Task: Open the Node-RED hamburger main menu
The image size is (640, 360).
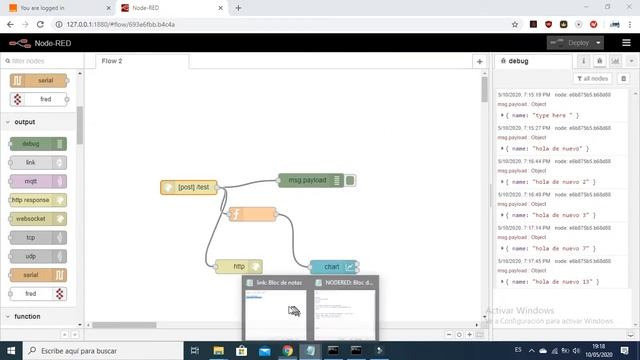Action: click(626, 43)
